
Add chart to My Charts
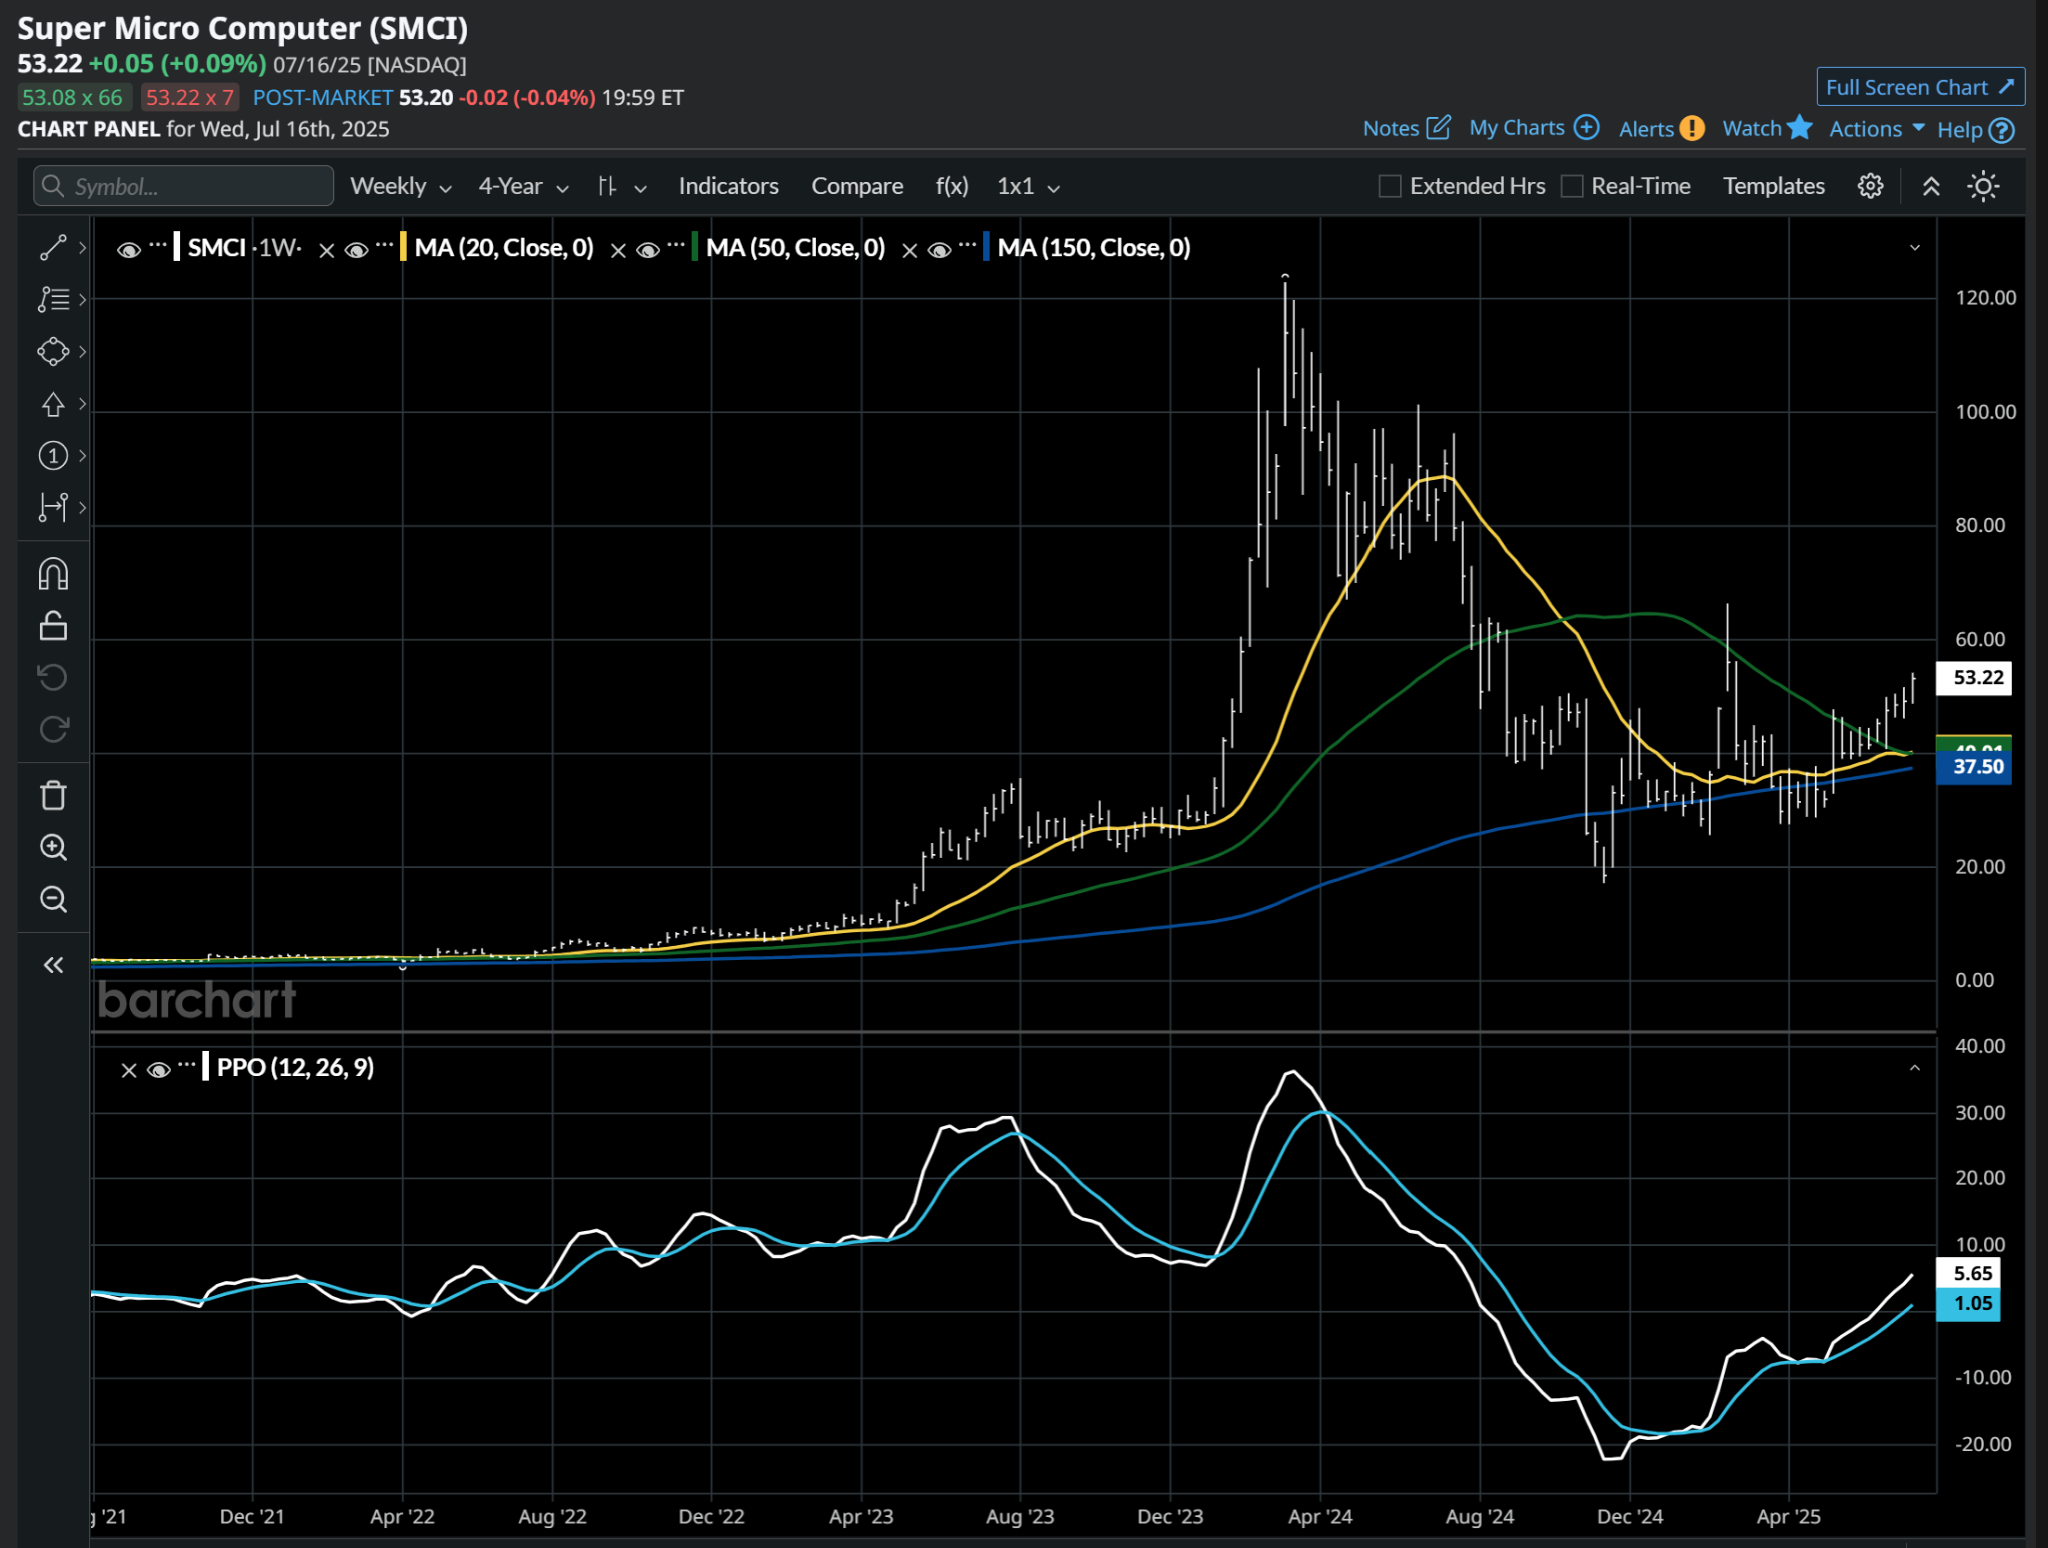point(1586,128)
